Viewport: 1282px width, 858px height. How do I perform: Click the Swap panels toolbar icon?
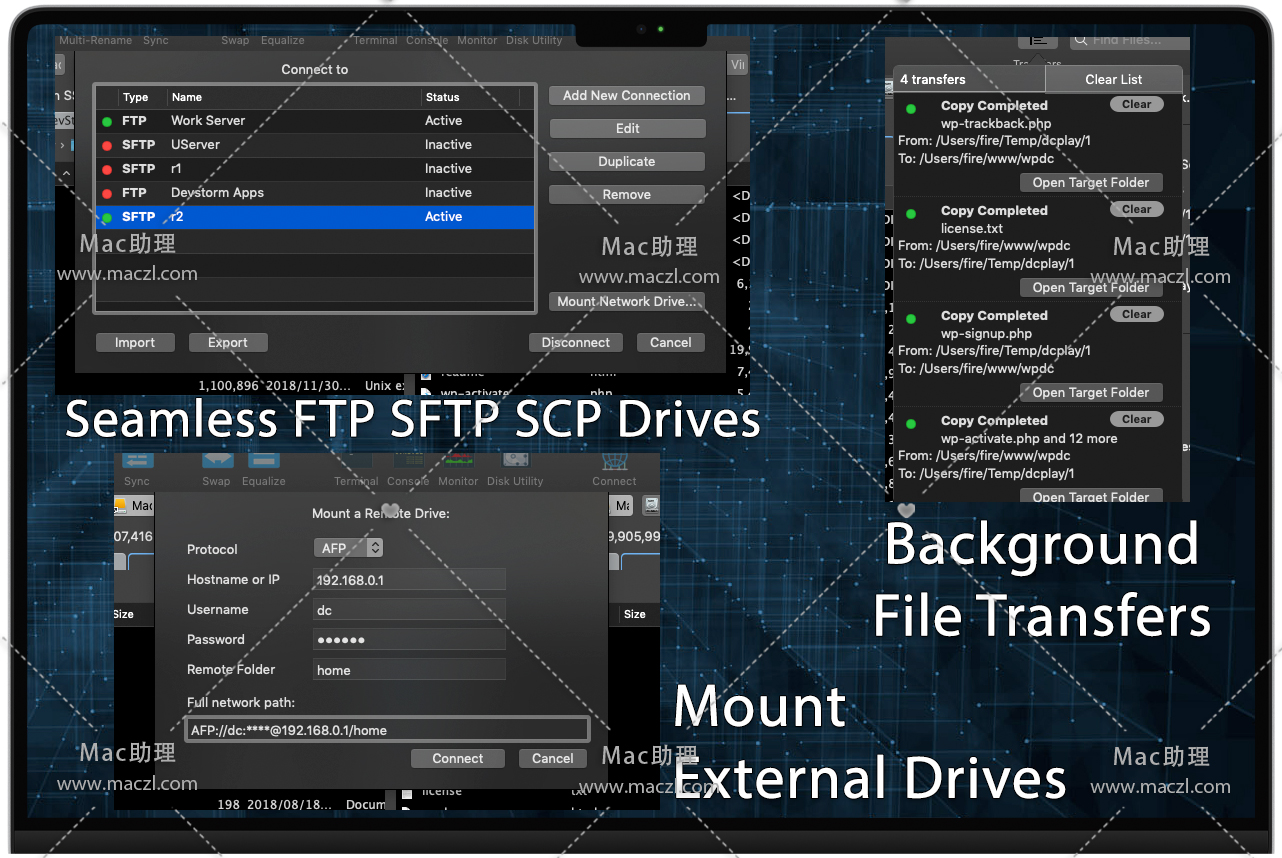[x=216, y=462]
